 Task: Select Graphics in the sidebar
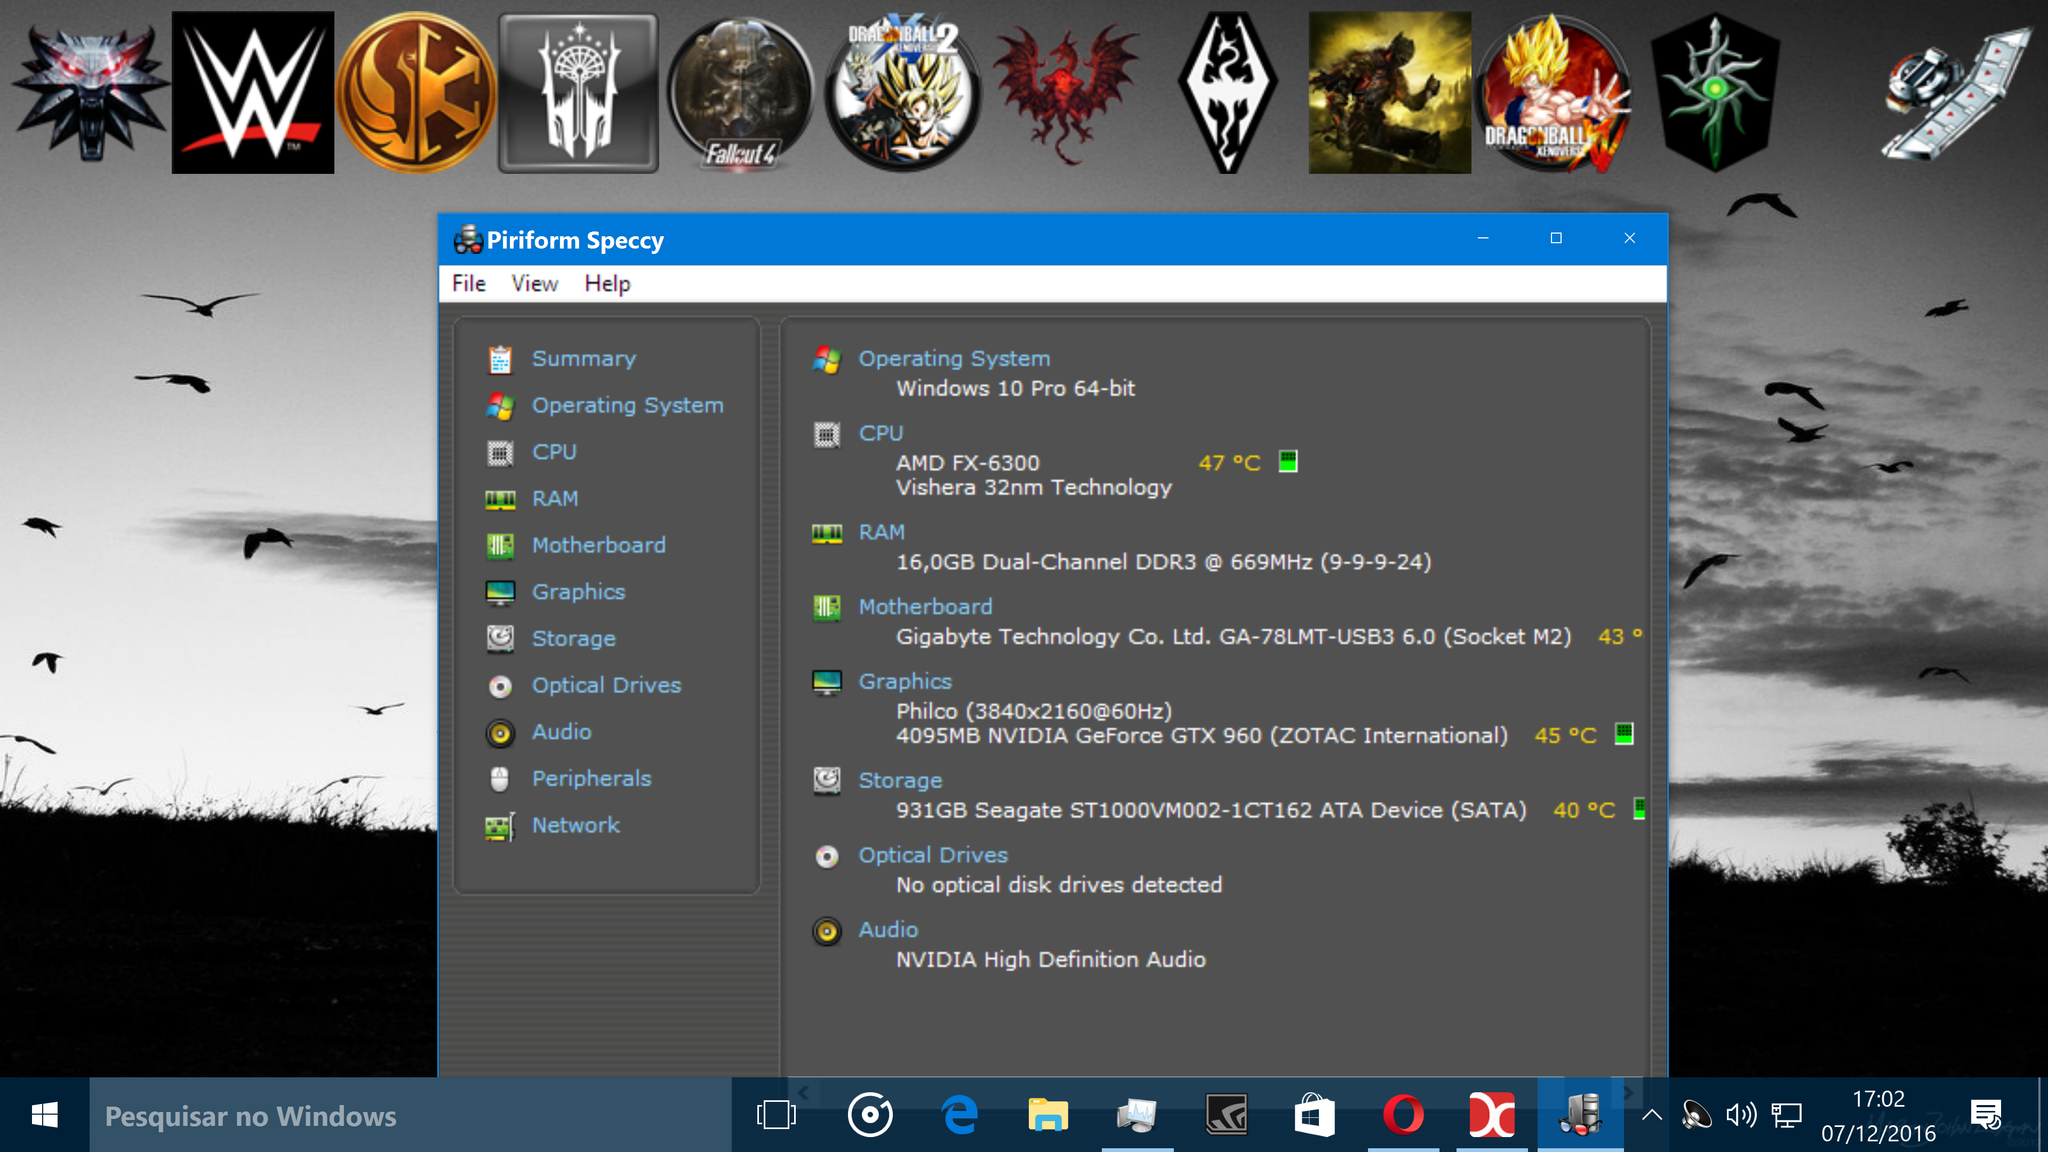click(578, 592)
